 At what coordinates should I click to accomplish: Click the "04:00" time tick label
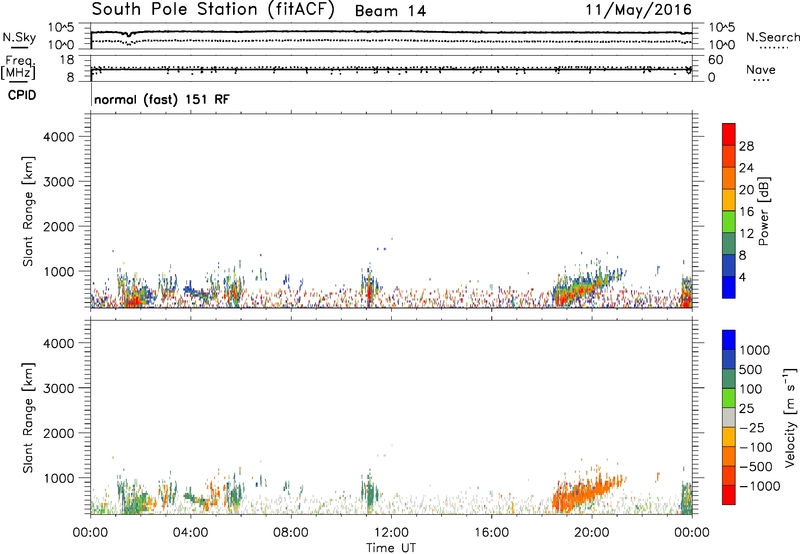190,533
